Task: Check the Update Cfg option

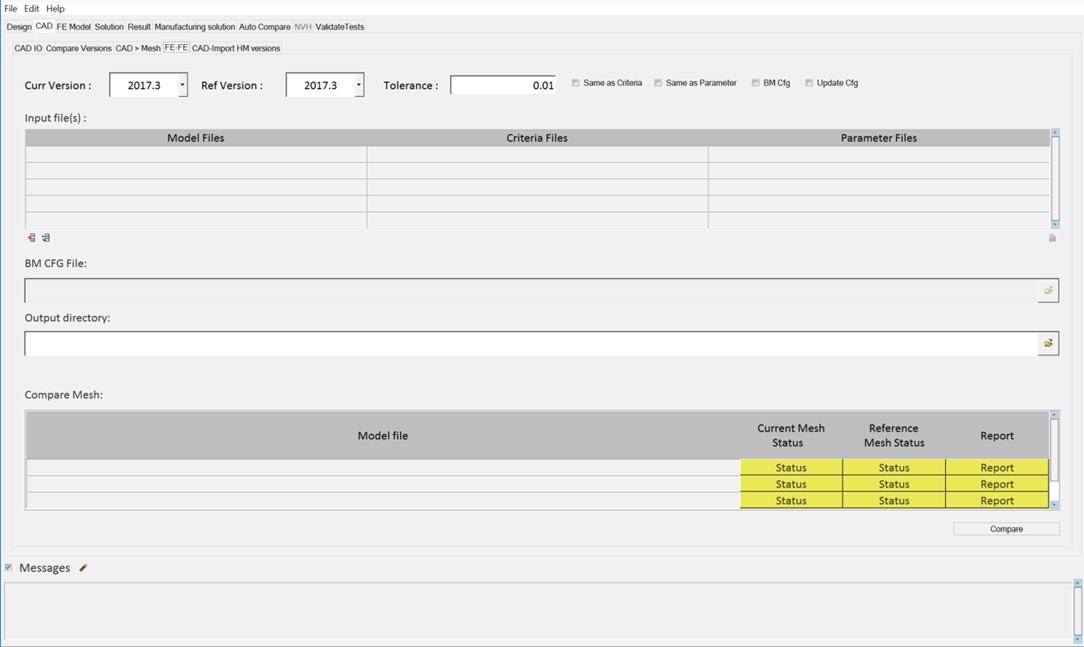Action: 809,83
